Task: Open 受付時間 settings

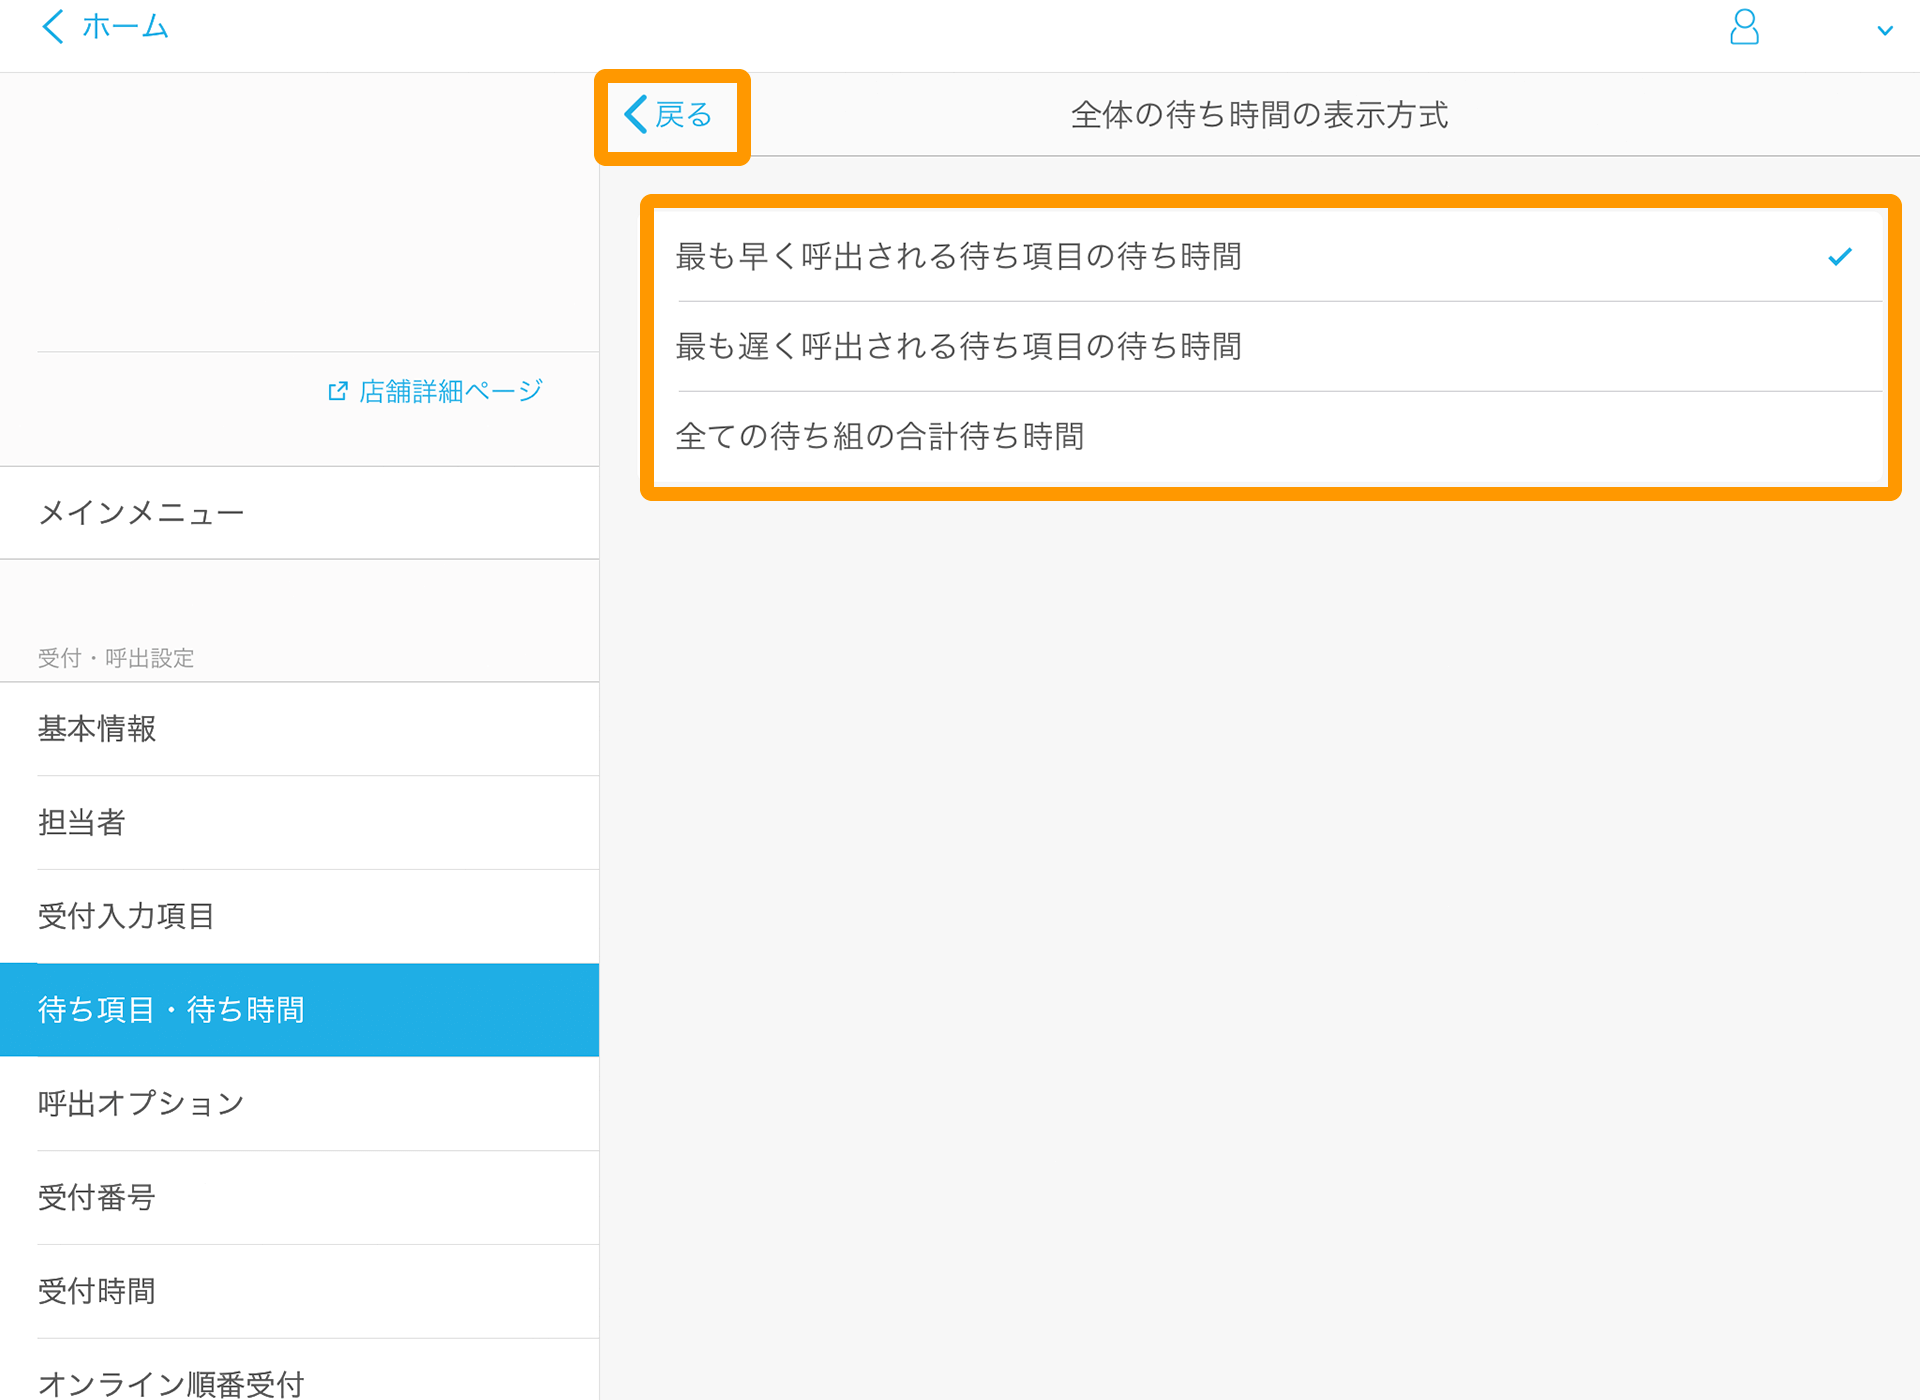Action: [x=300, y=1291]
